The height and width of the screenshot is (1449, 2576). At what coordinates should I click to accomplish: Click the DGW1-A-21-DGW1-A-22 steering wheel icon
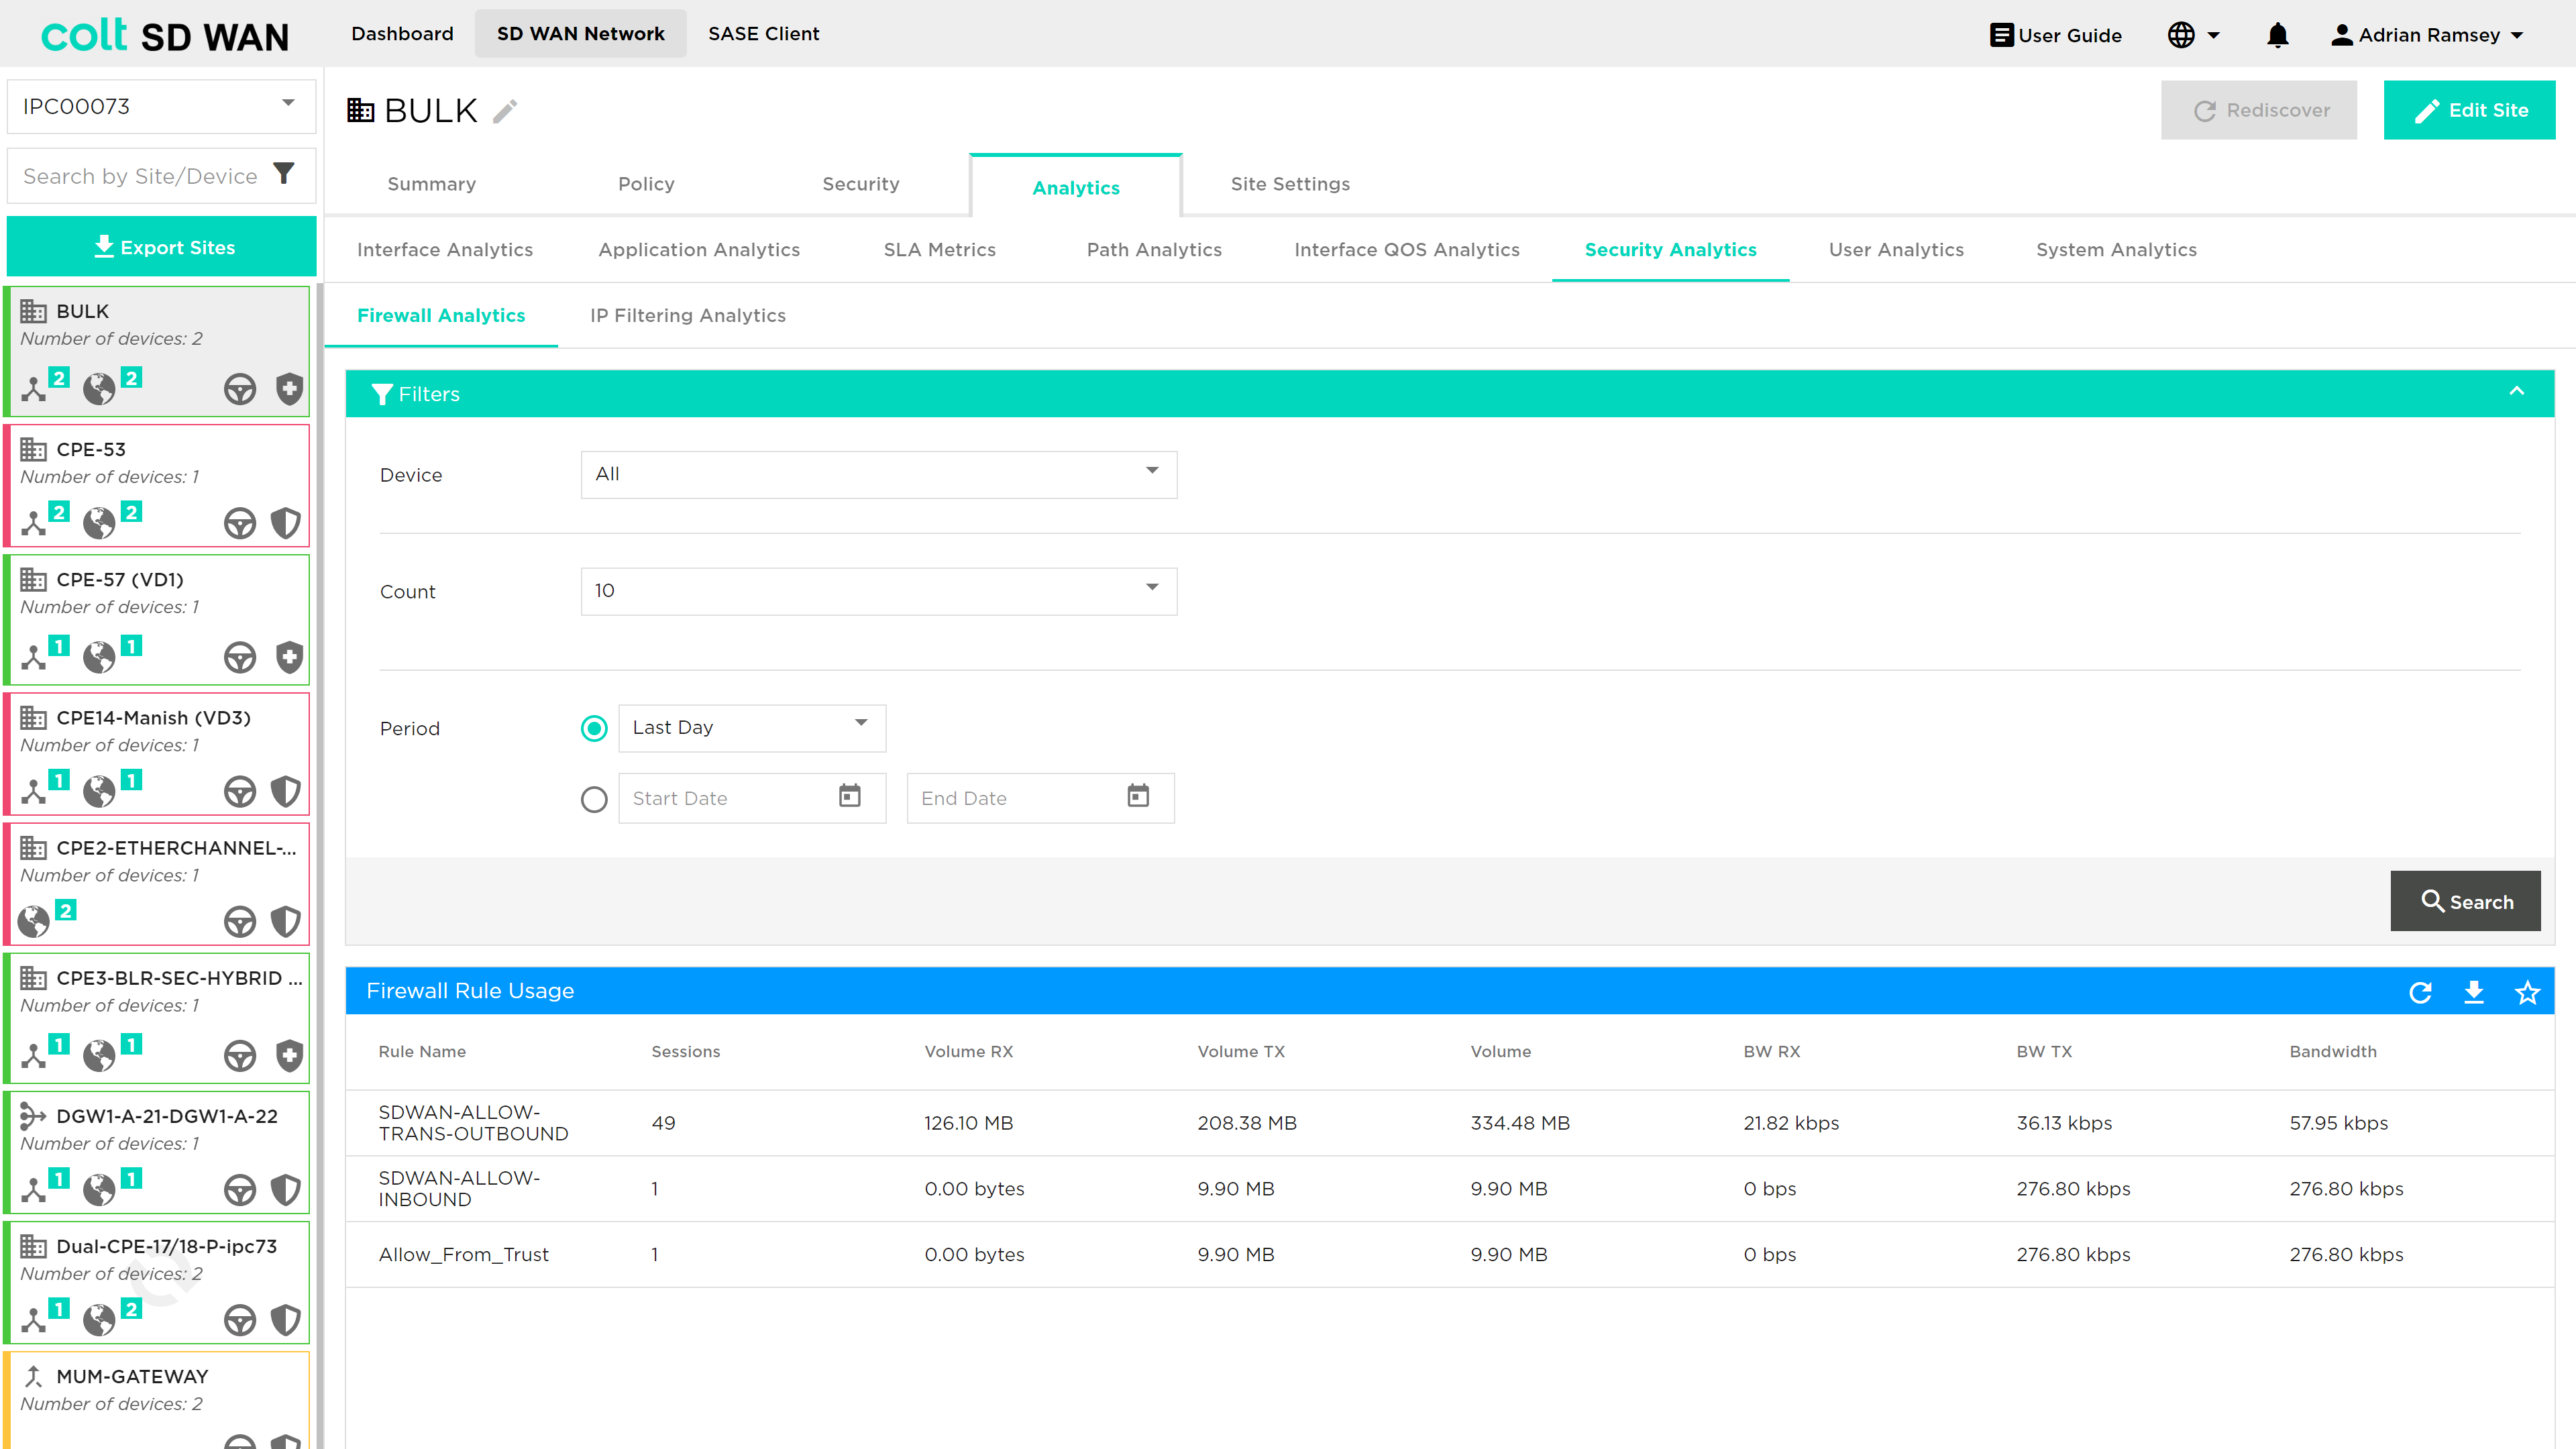[239, 1190]
